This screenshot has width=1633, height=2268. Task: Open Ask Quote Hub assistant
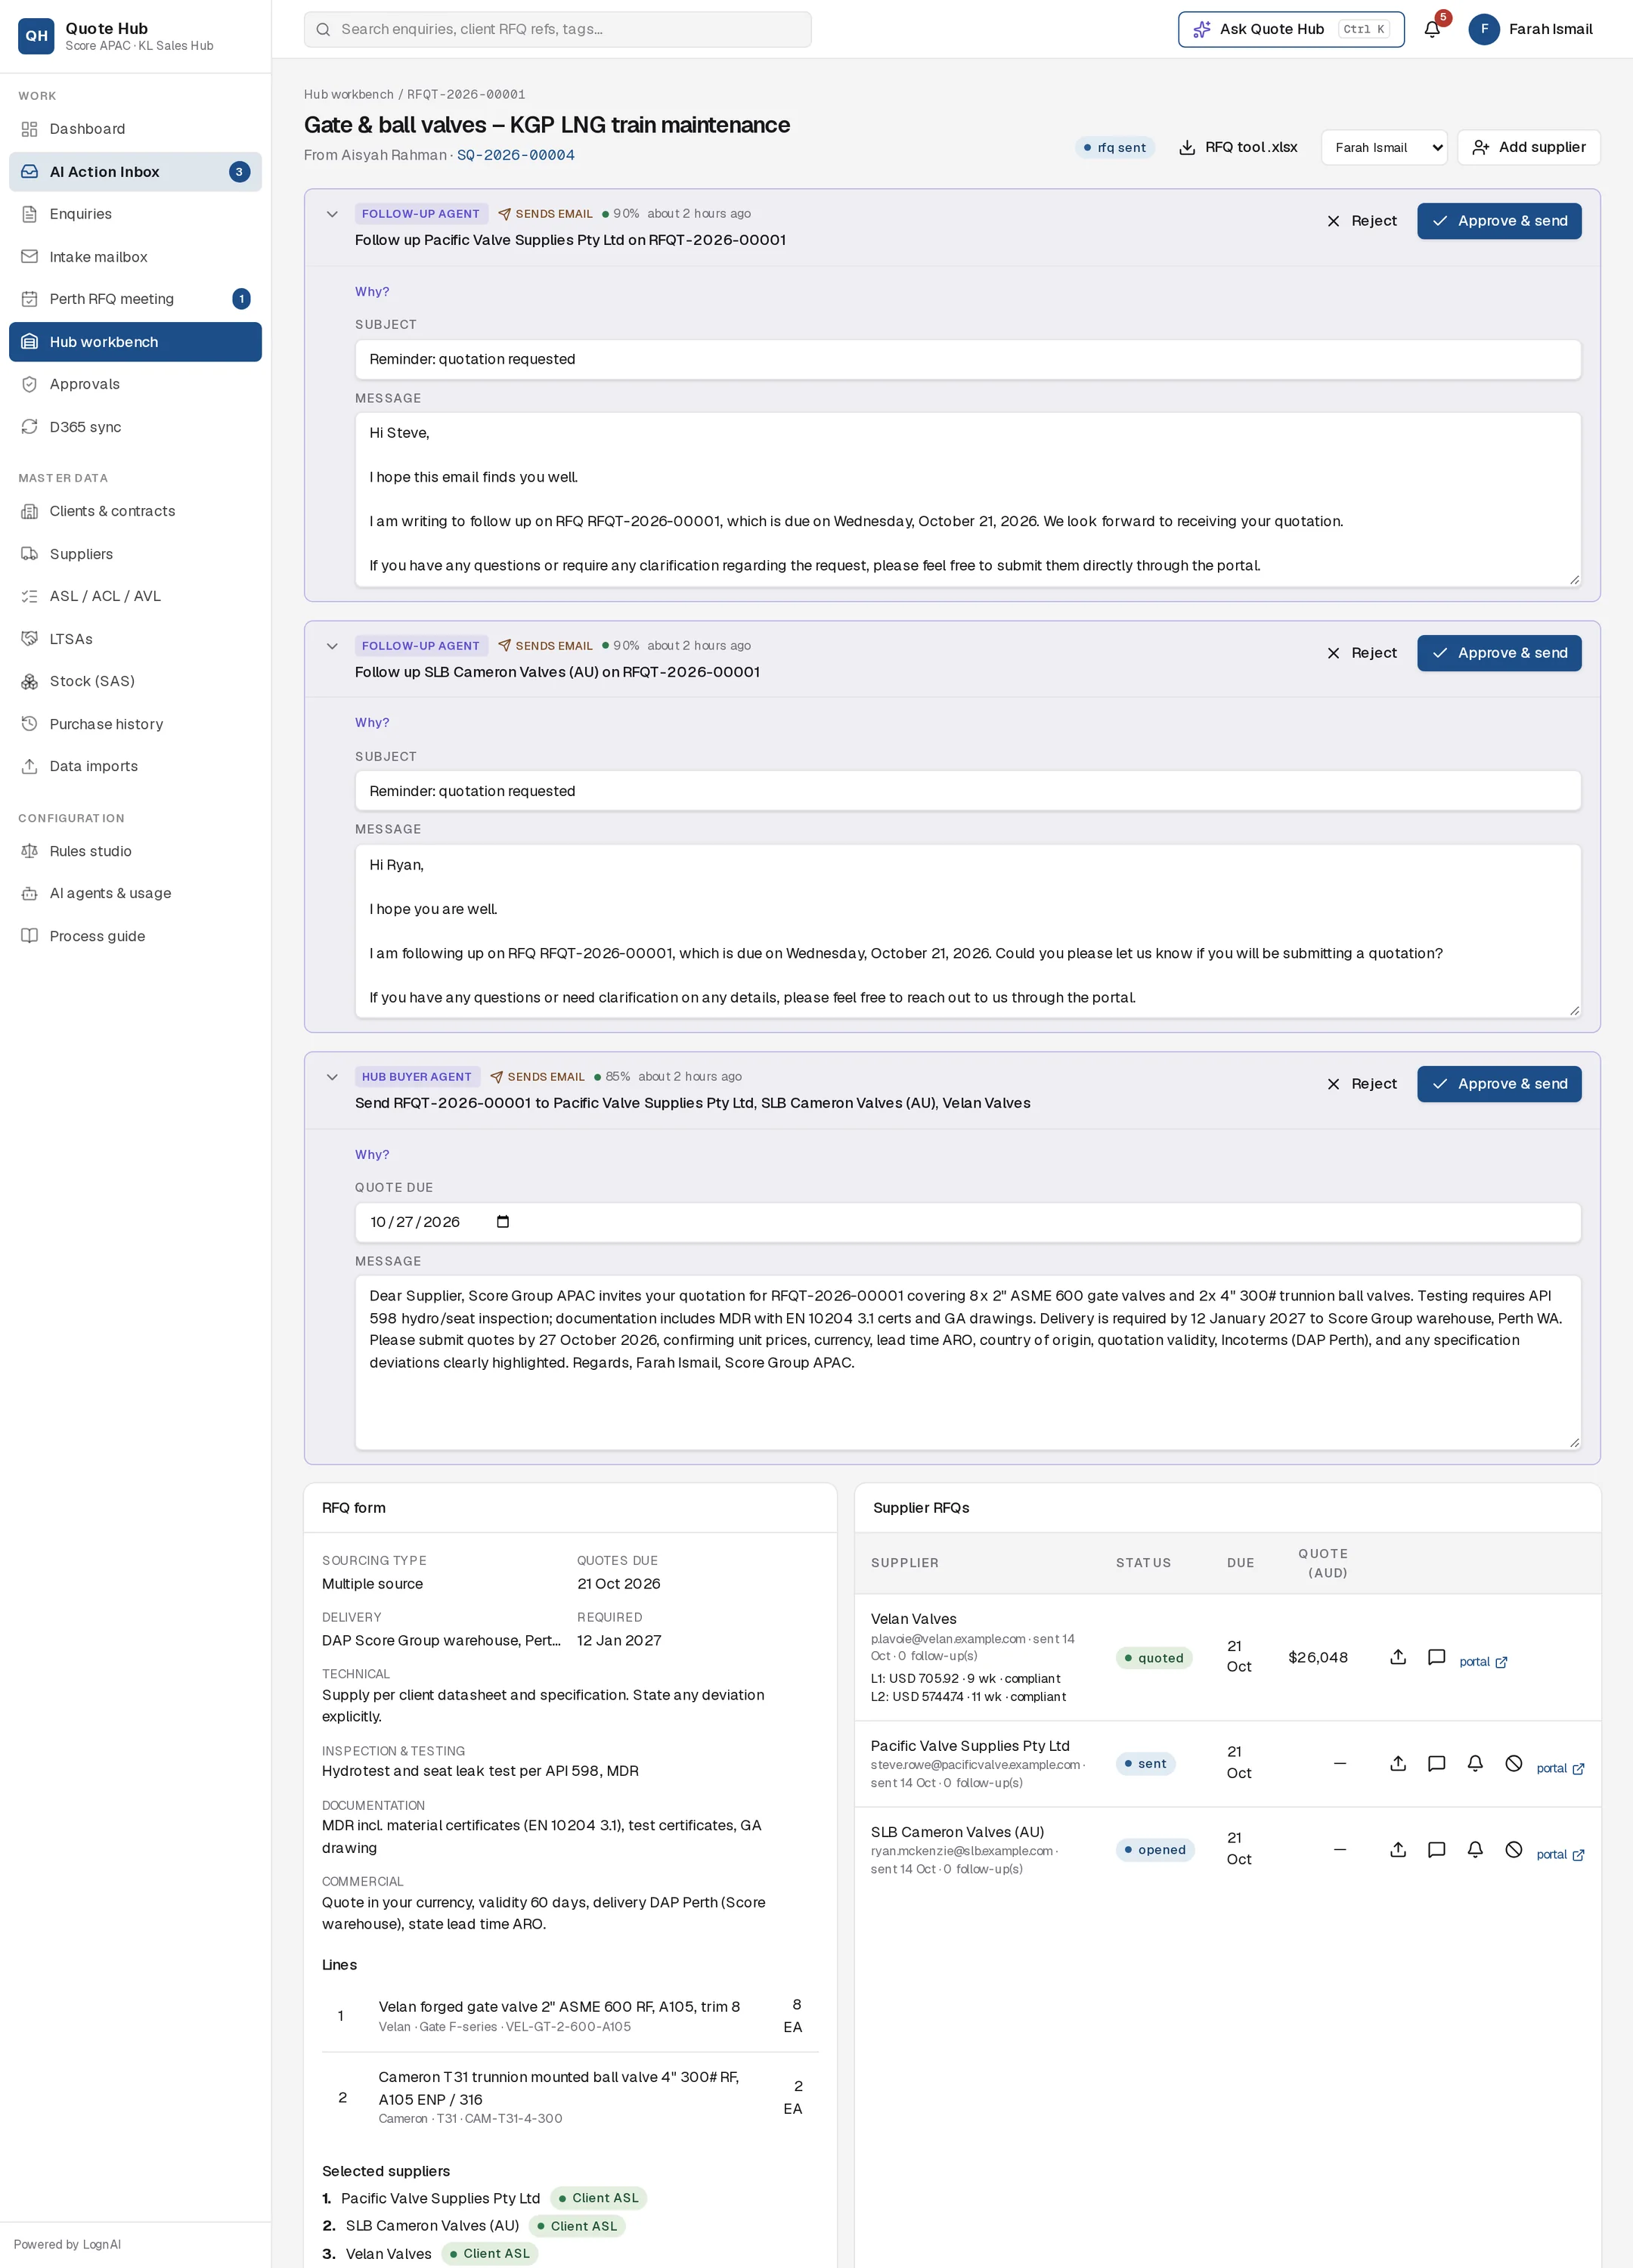[1291, 29]
